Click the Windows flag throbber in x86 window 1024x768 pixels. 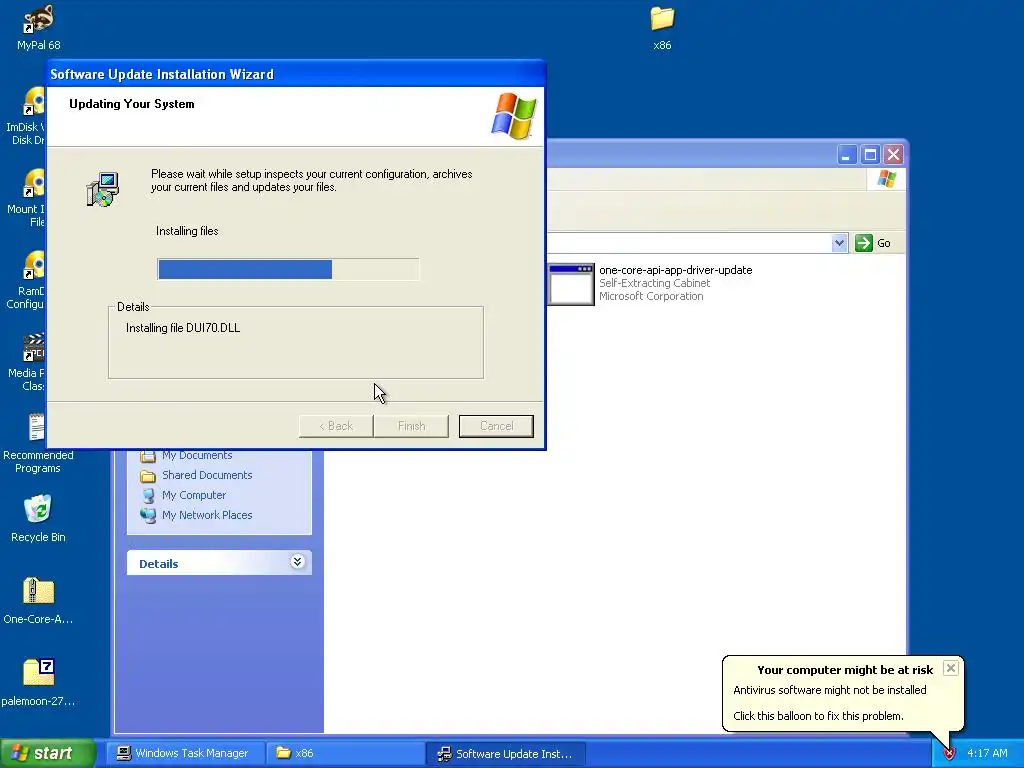tap(886, 178)
